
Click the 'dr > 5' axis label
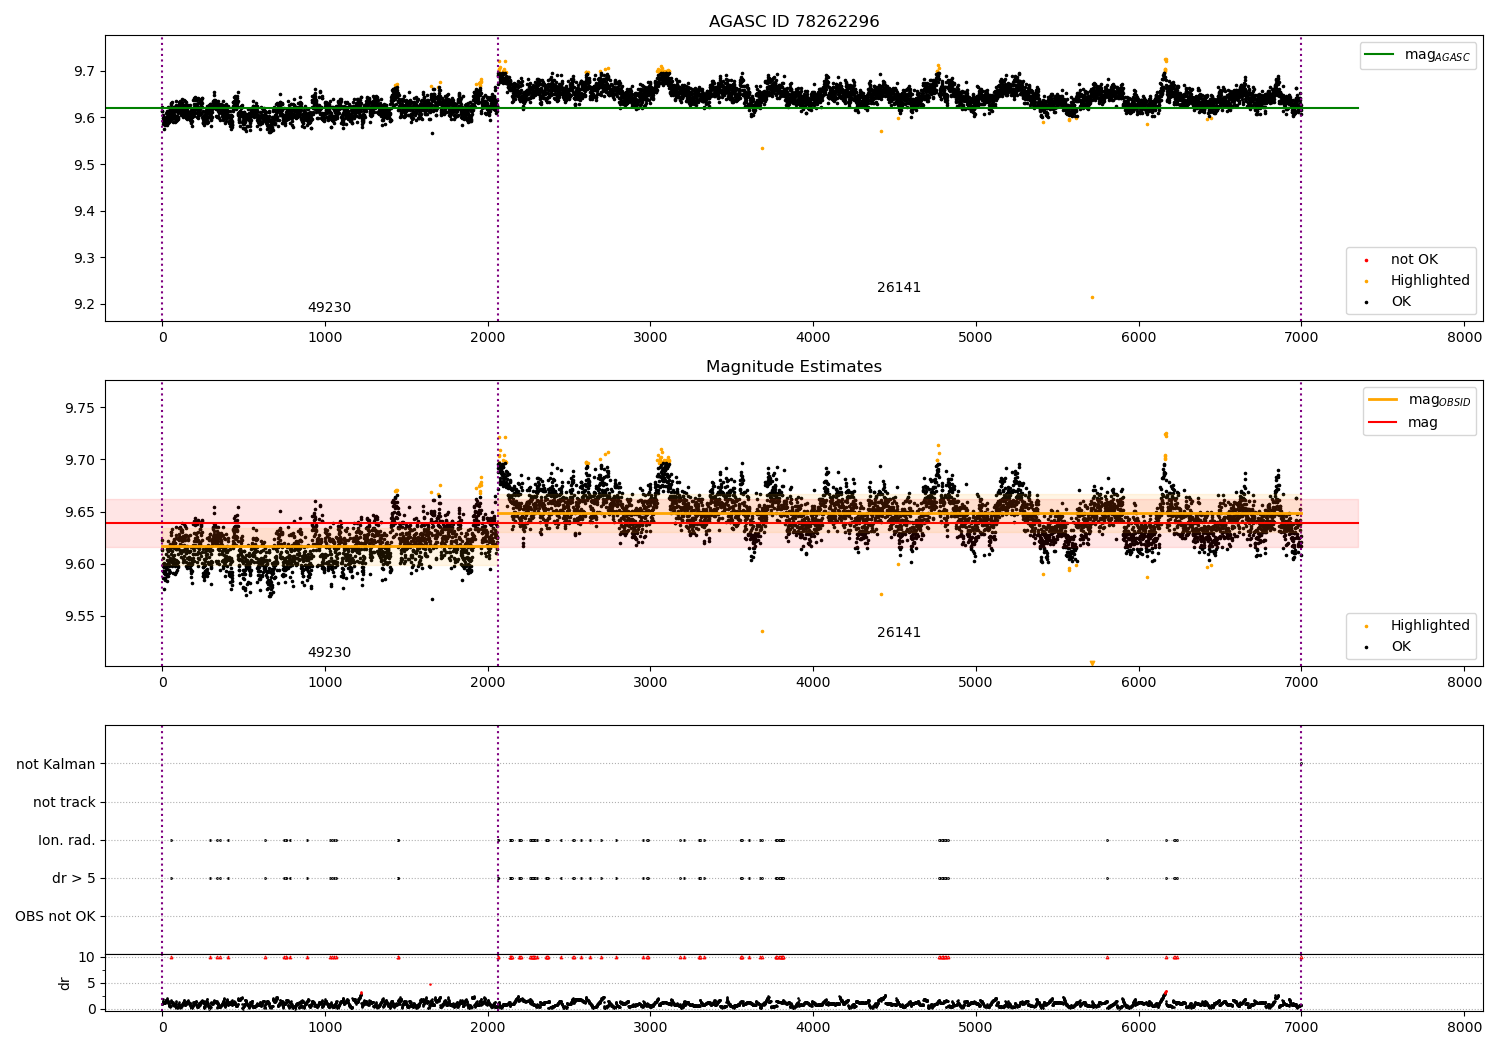[74, 879]
